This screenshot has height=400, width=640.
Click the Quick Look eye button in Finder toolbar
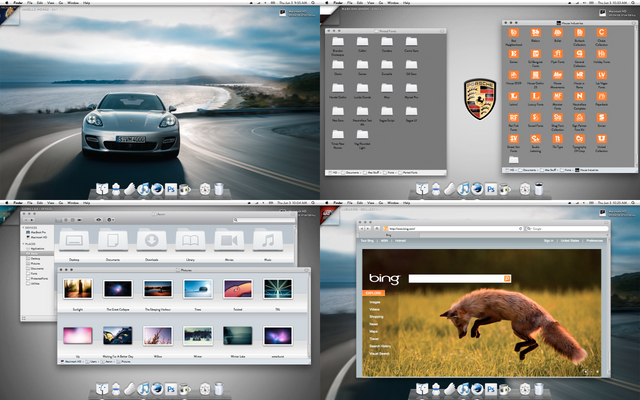tap(98, 220)
